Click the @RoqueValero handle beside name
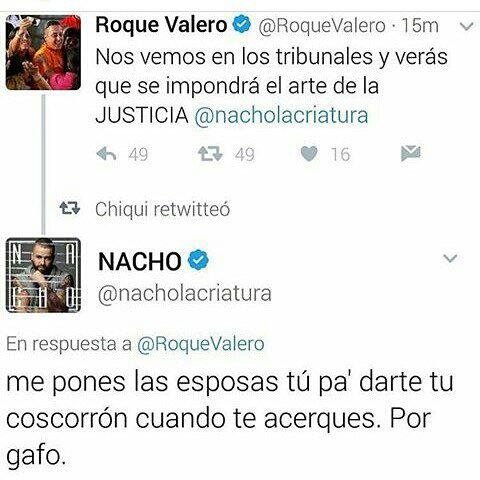Screen dimensions: 480x480 322,26
